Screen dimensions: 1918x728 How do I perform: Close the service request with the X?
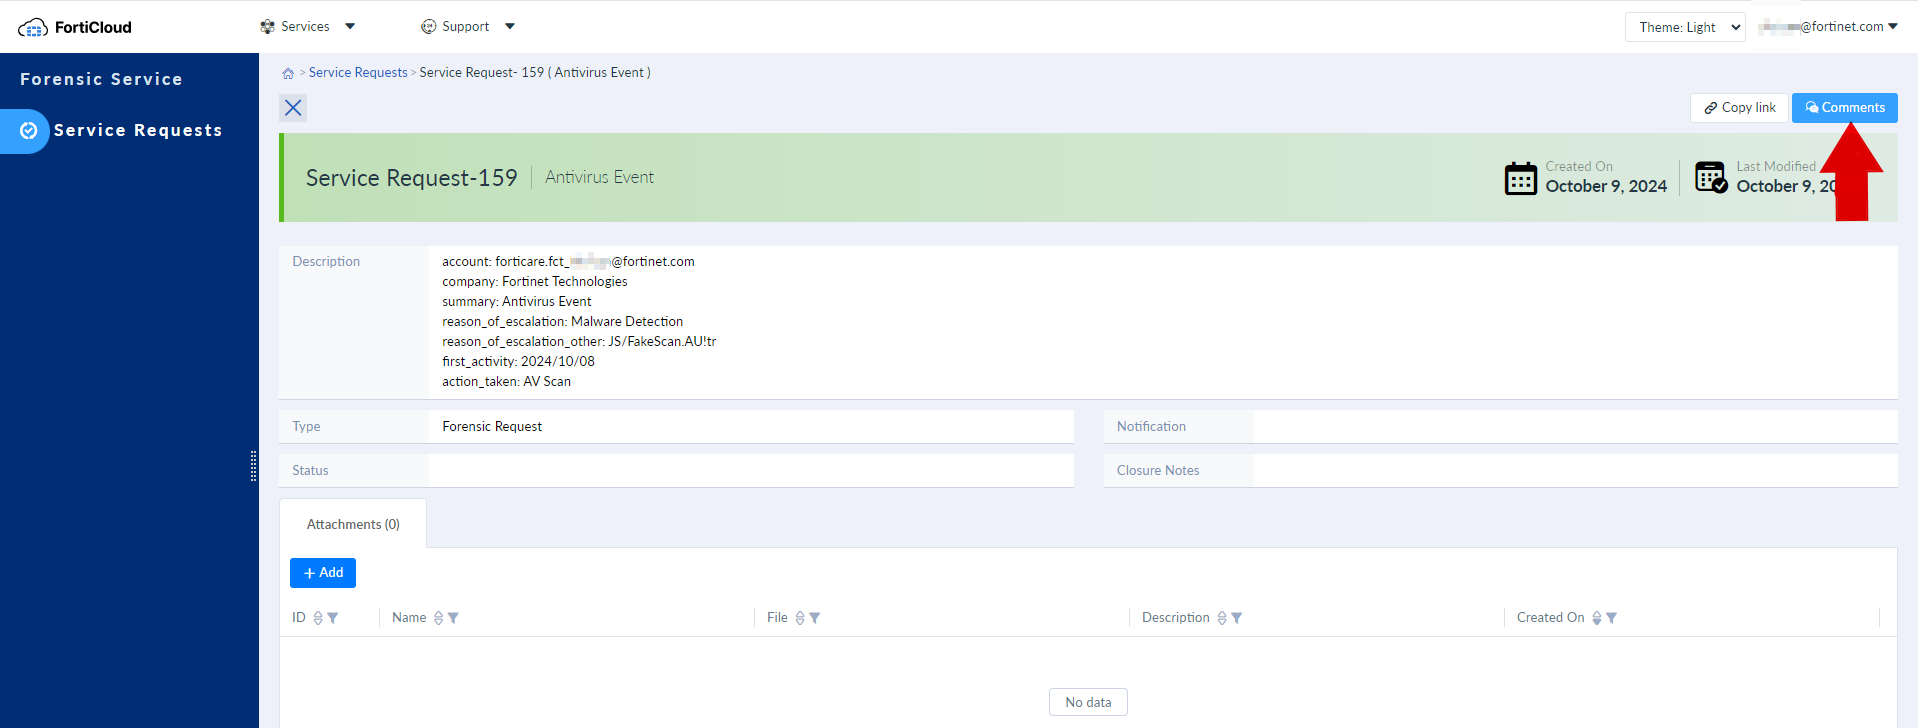[x=293, y=108]
